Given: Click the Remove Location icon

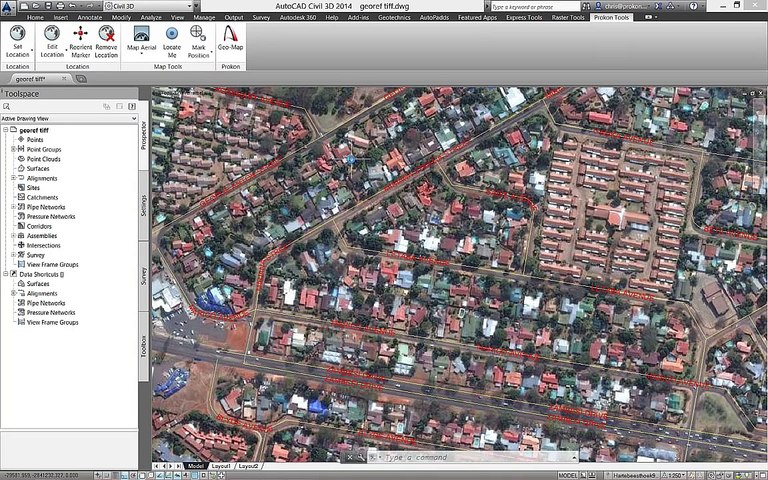Looking at the screenshot, I should [x=106, y=33].
